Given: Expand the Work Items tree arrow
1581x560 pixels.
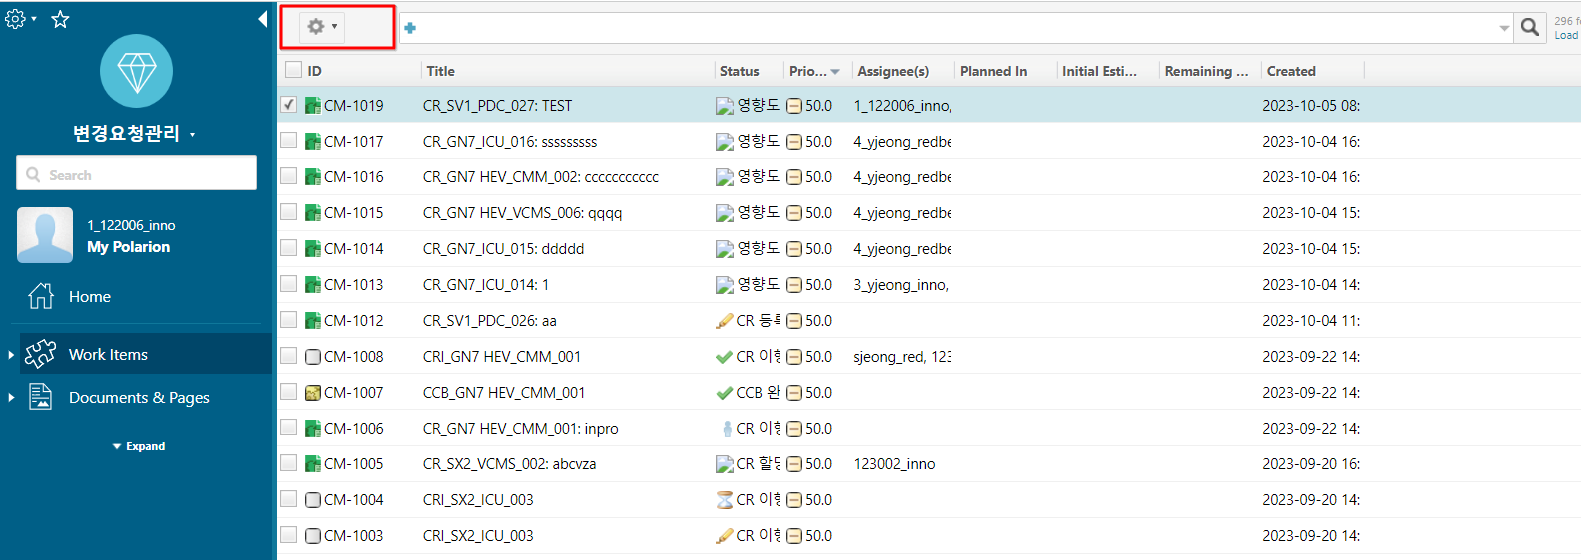Looking at the screenshot, I should (11, 355).
